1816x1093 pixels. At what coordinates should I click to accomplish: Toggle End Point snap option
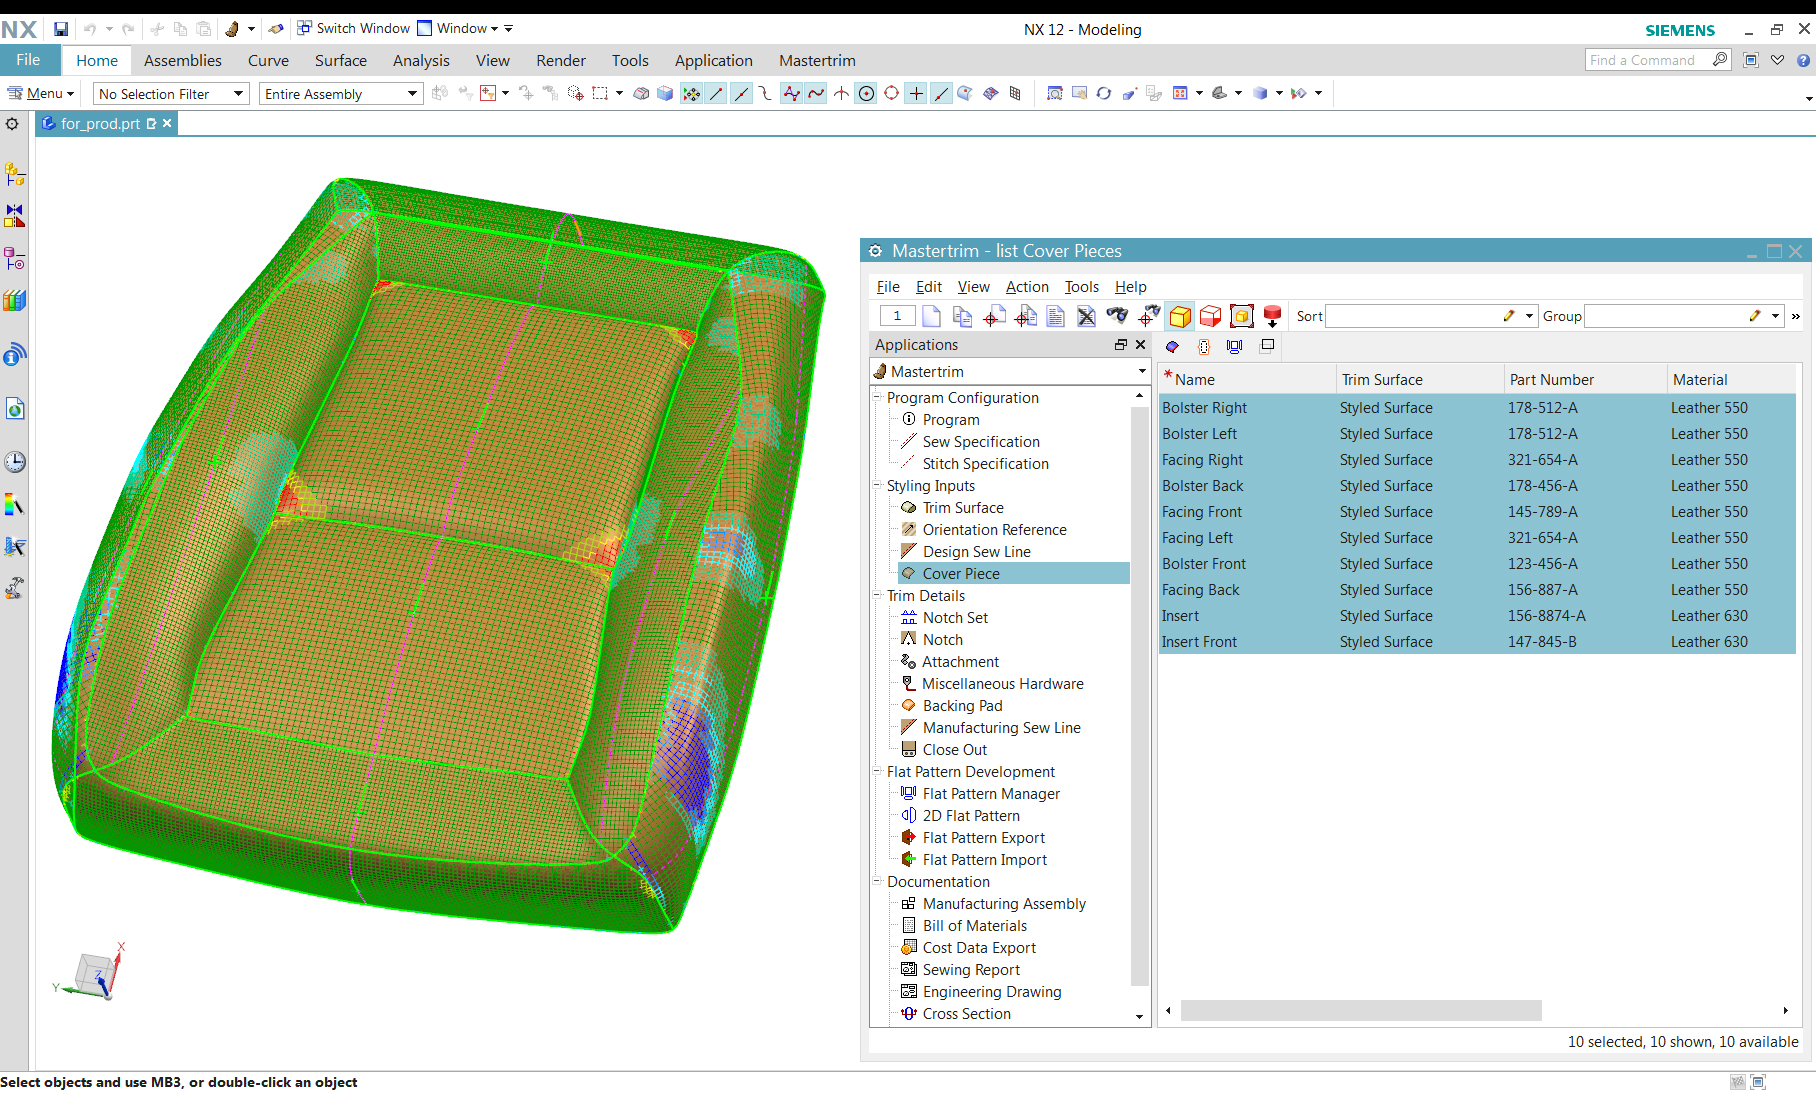716,93
